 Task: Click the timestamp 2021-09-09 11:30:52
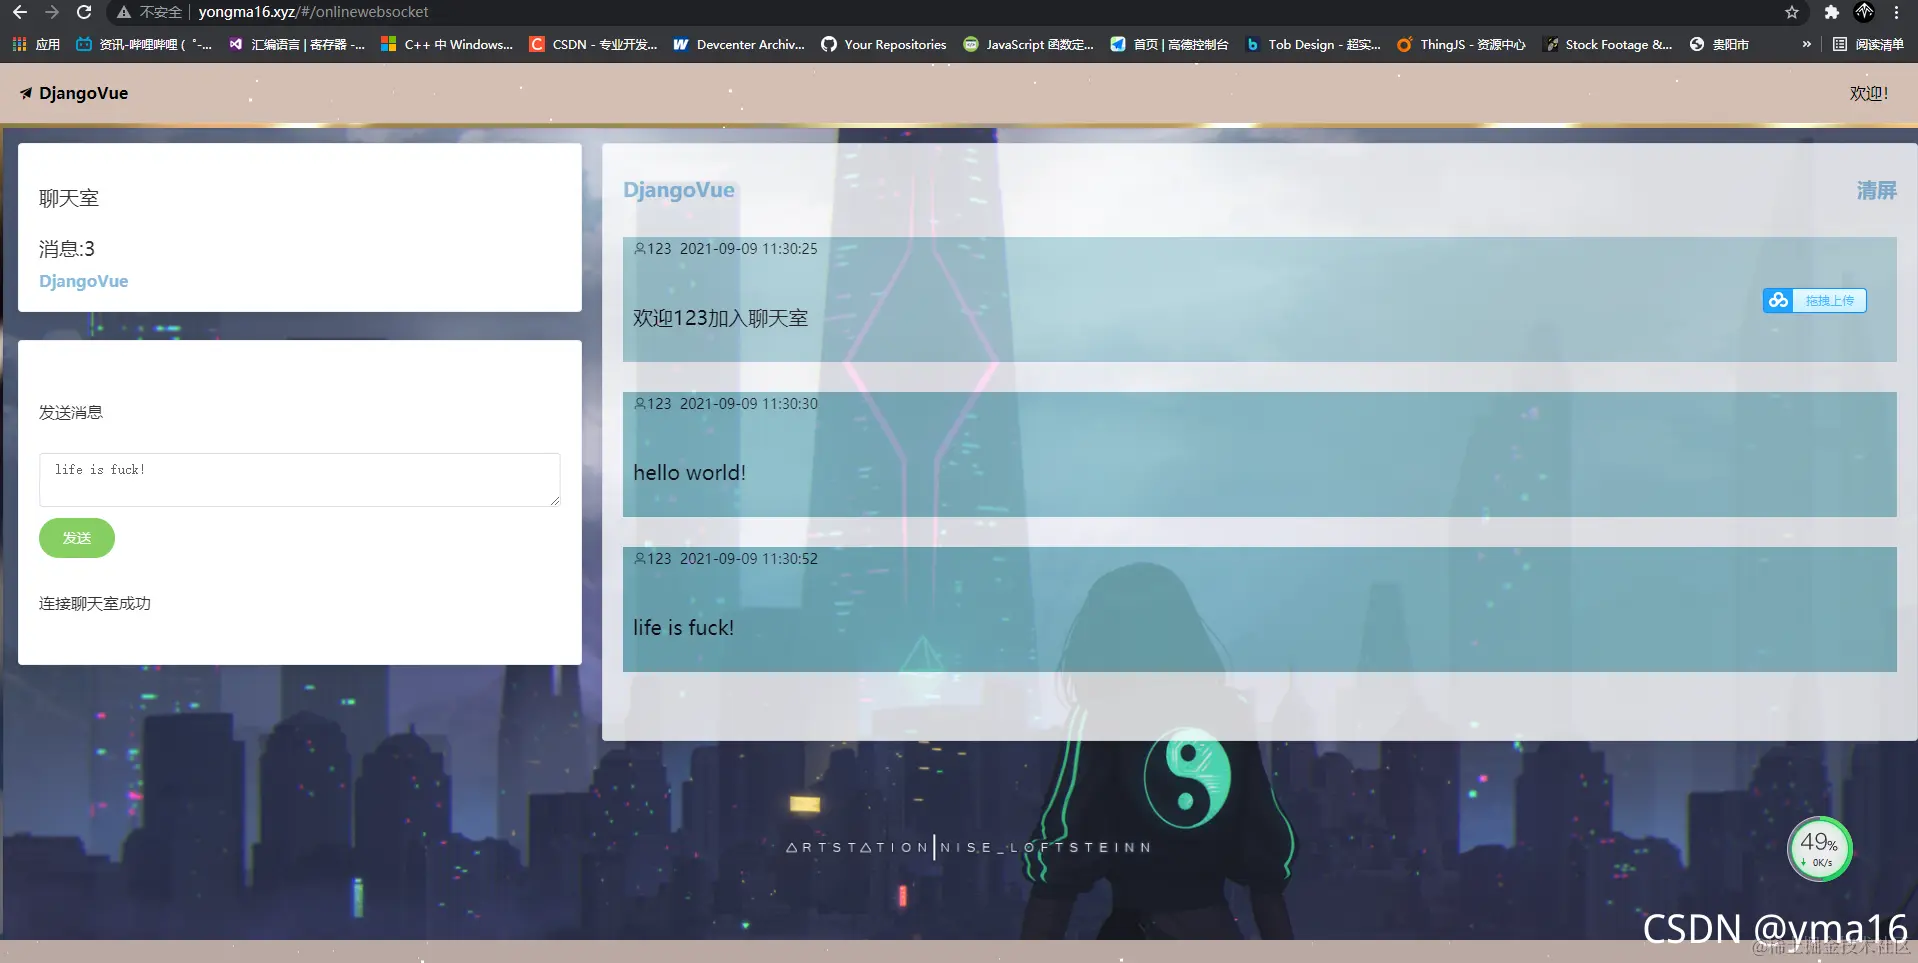748,558
